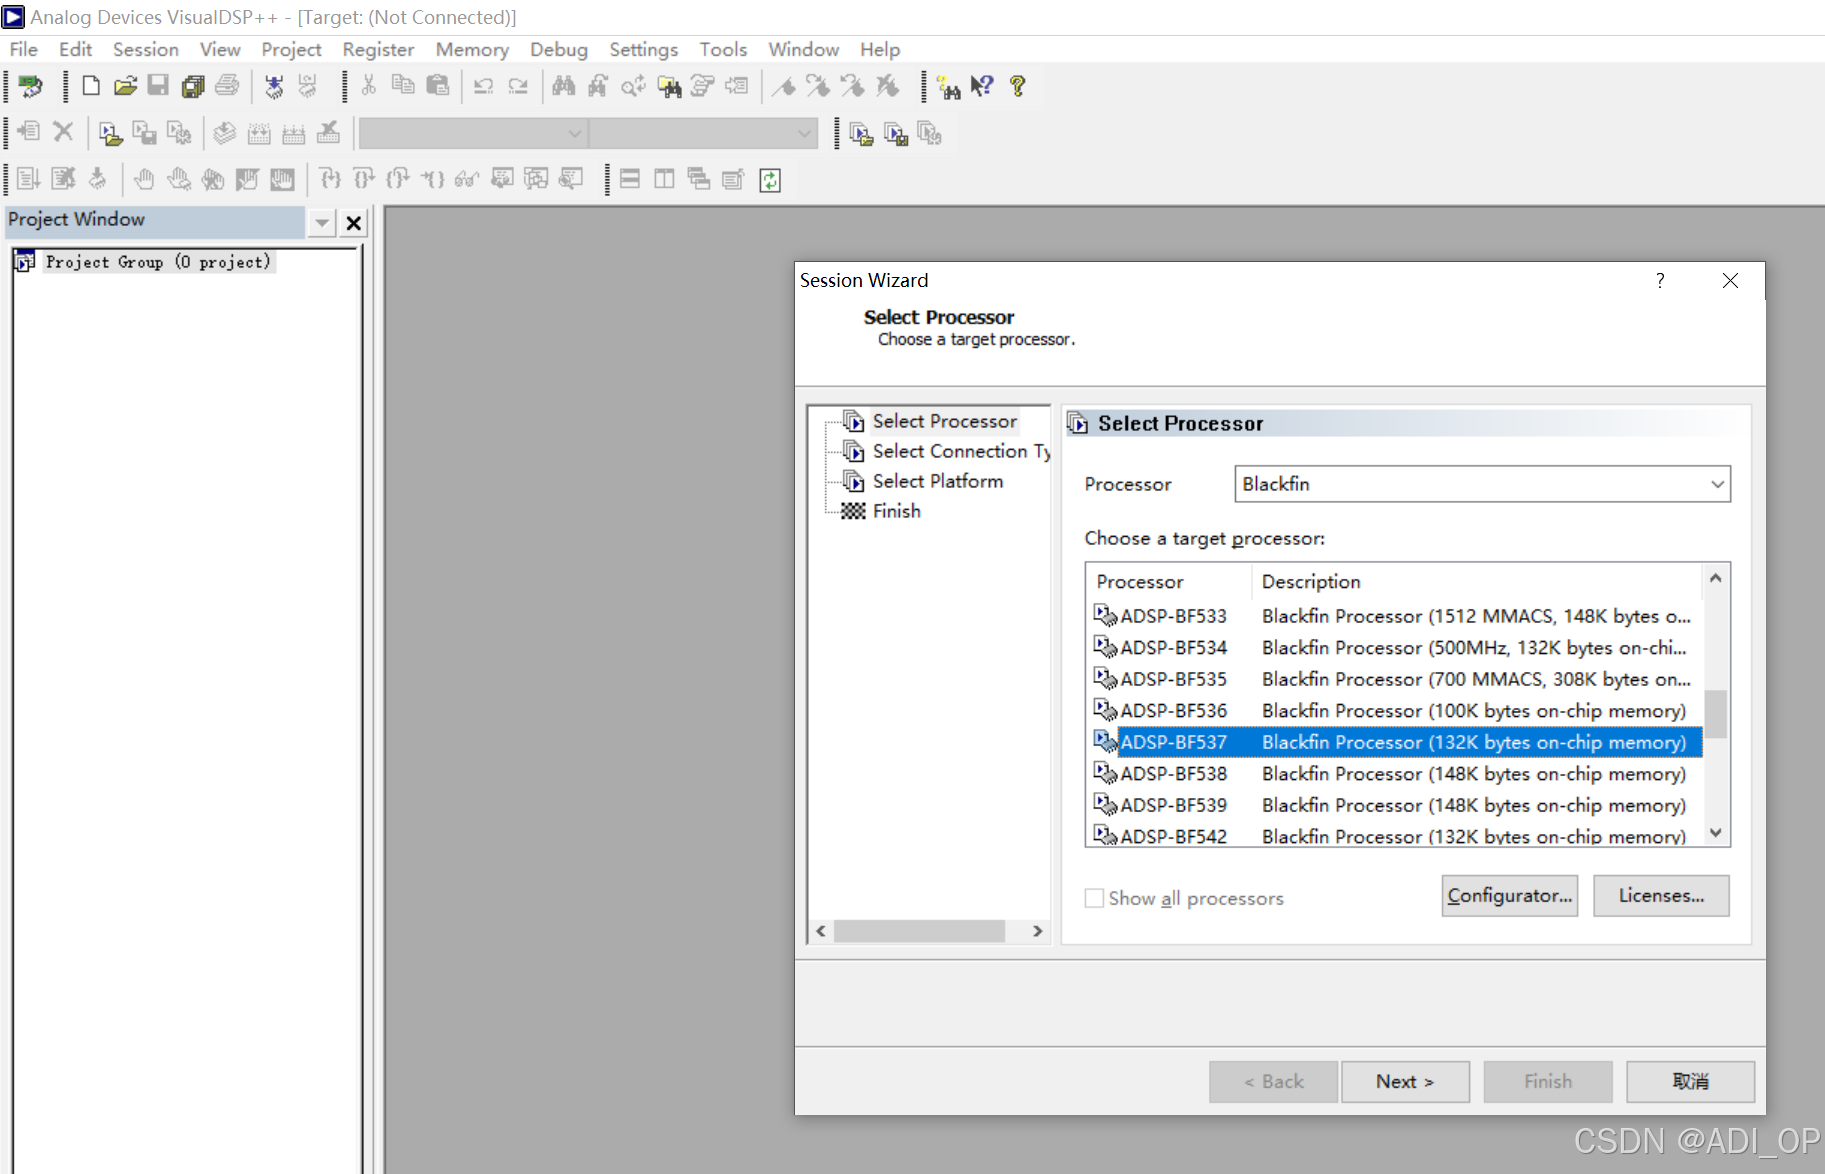The height and width of the screenshot is (1174, 1825).
Task: Click the Next > button
Action: 1405,1081
